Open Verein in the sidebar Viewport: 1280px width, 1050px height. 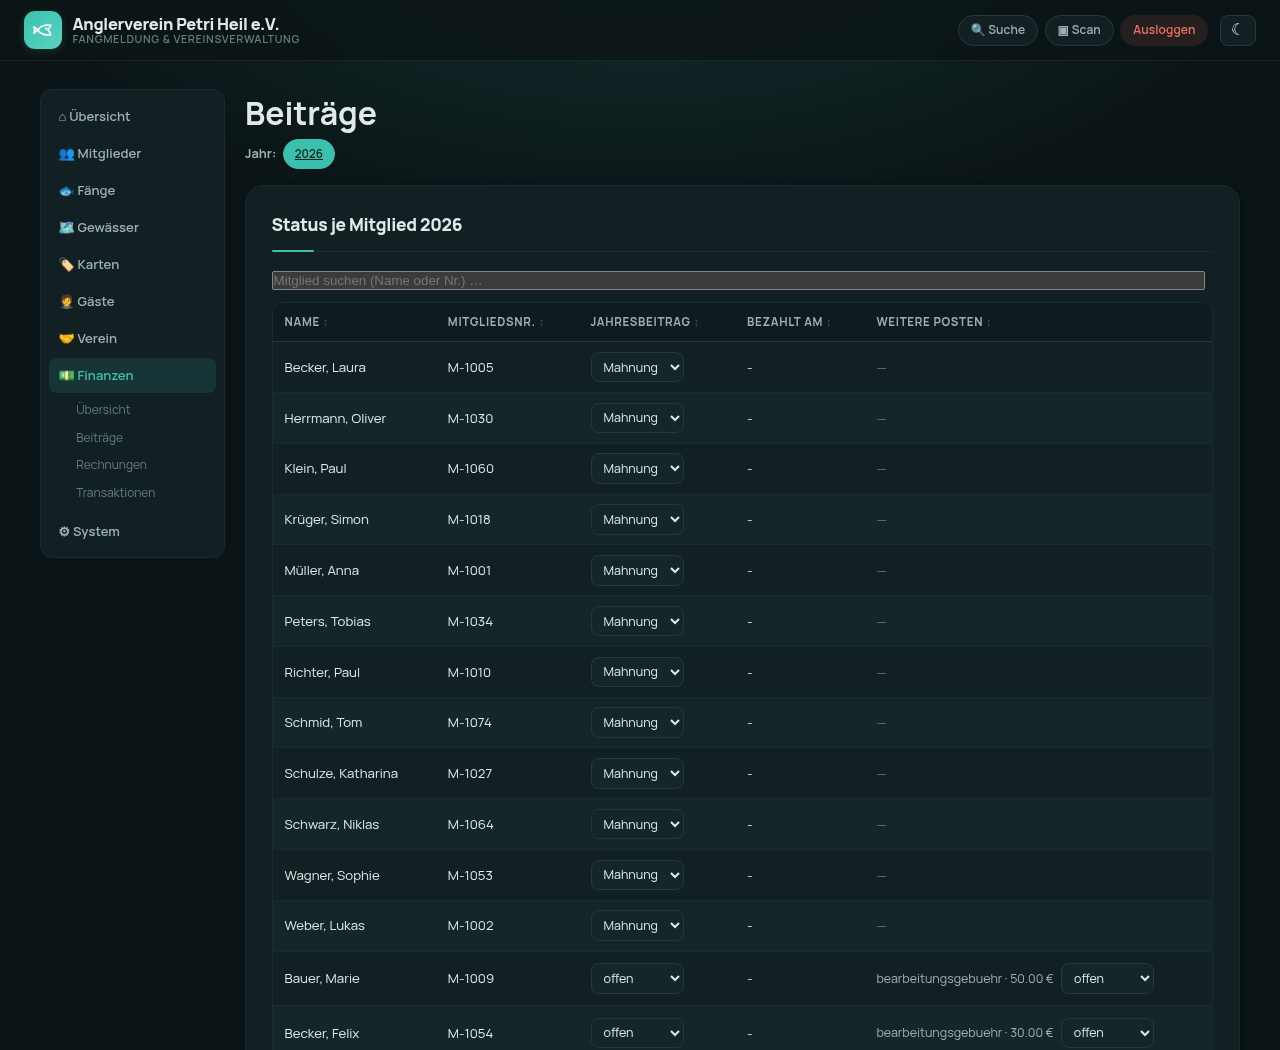click(x=132, y=339)
